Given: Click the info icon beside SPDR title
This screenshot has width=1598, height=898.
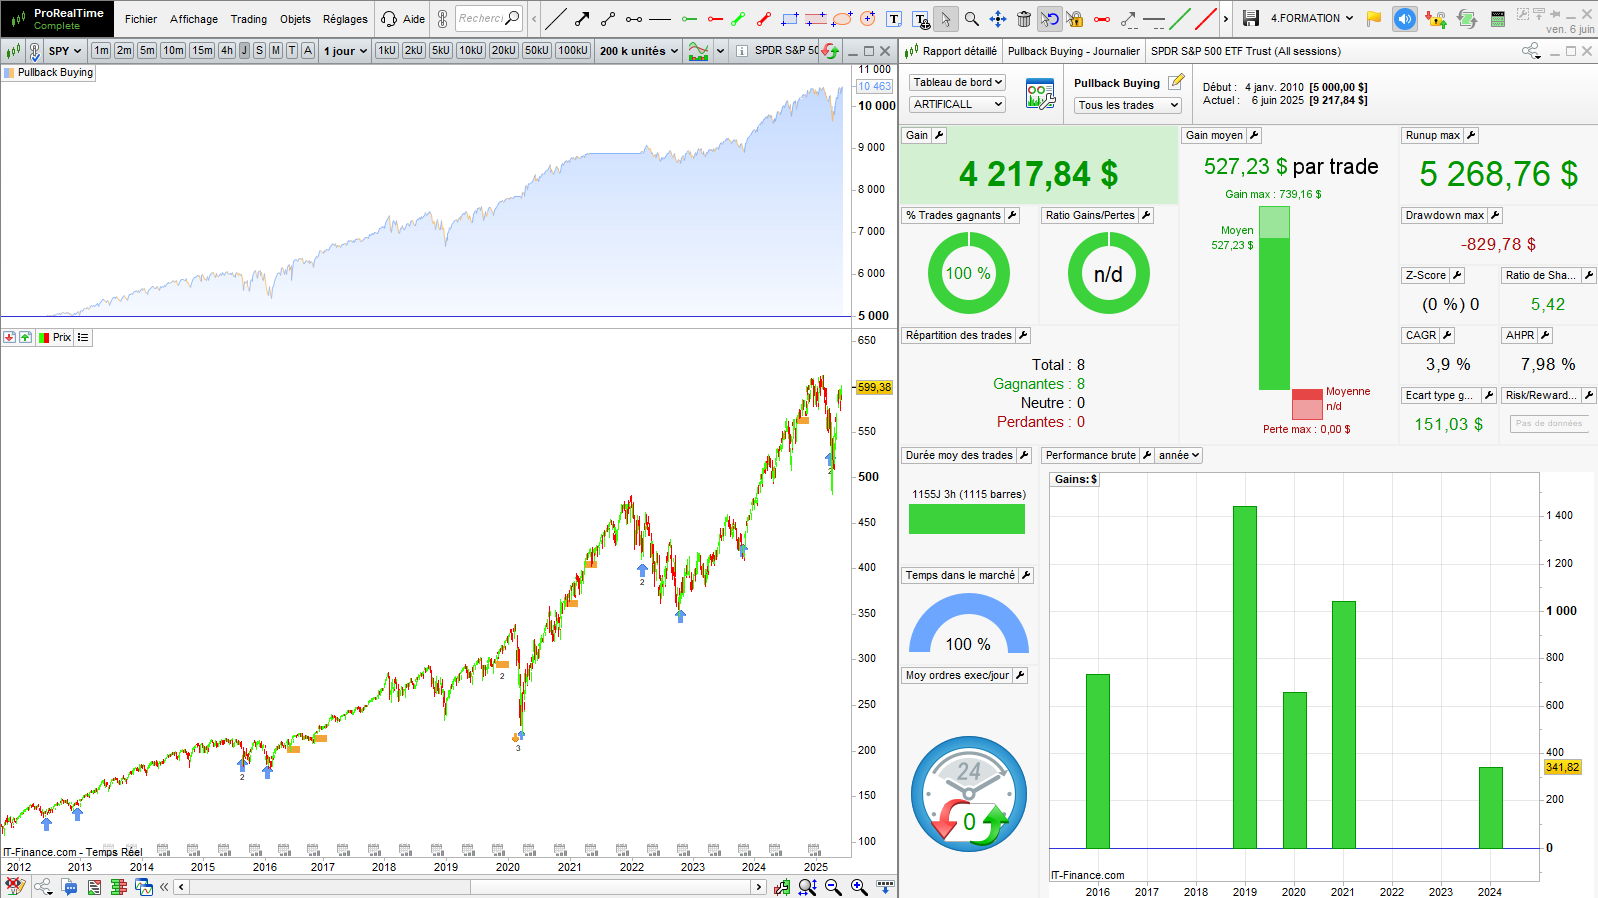Looking at the screenshot, I should coord(741,51).
